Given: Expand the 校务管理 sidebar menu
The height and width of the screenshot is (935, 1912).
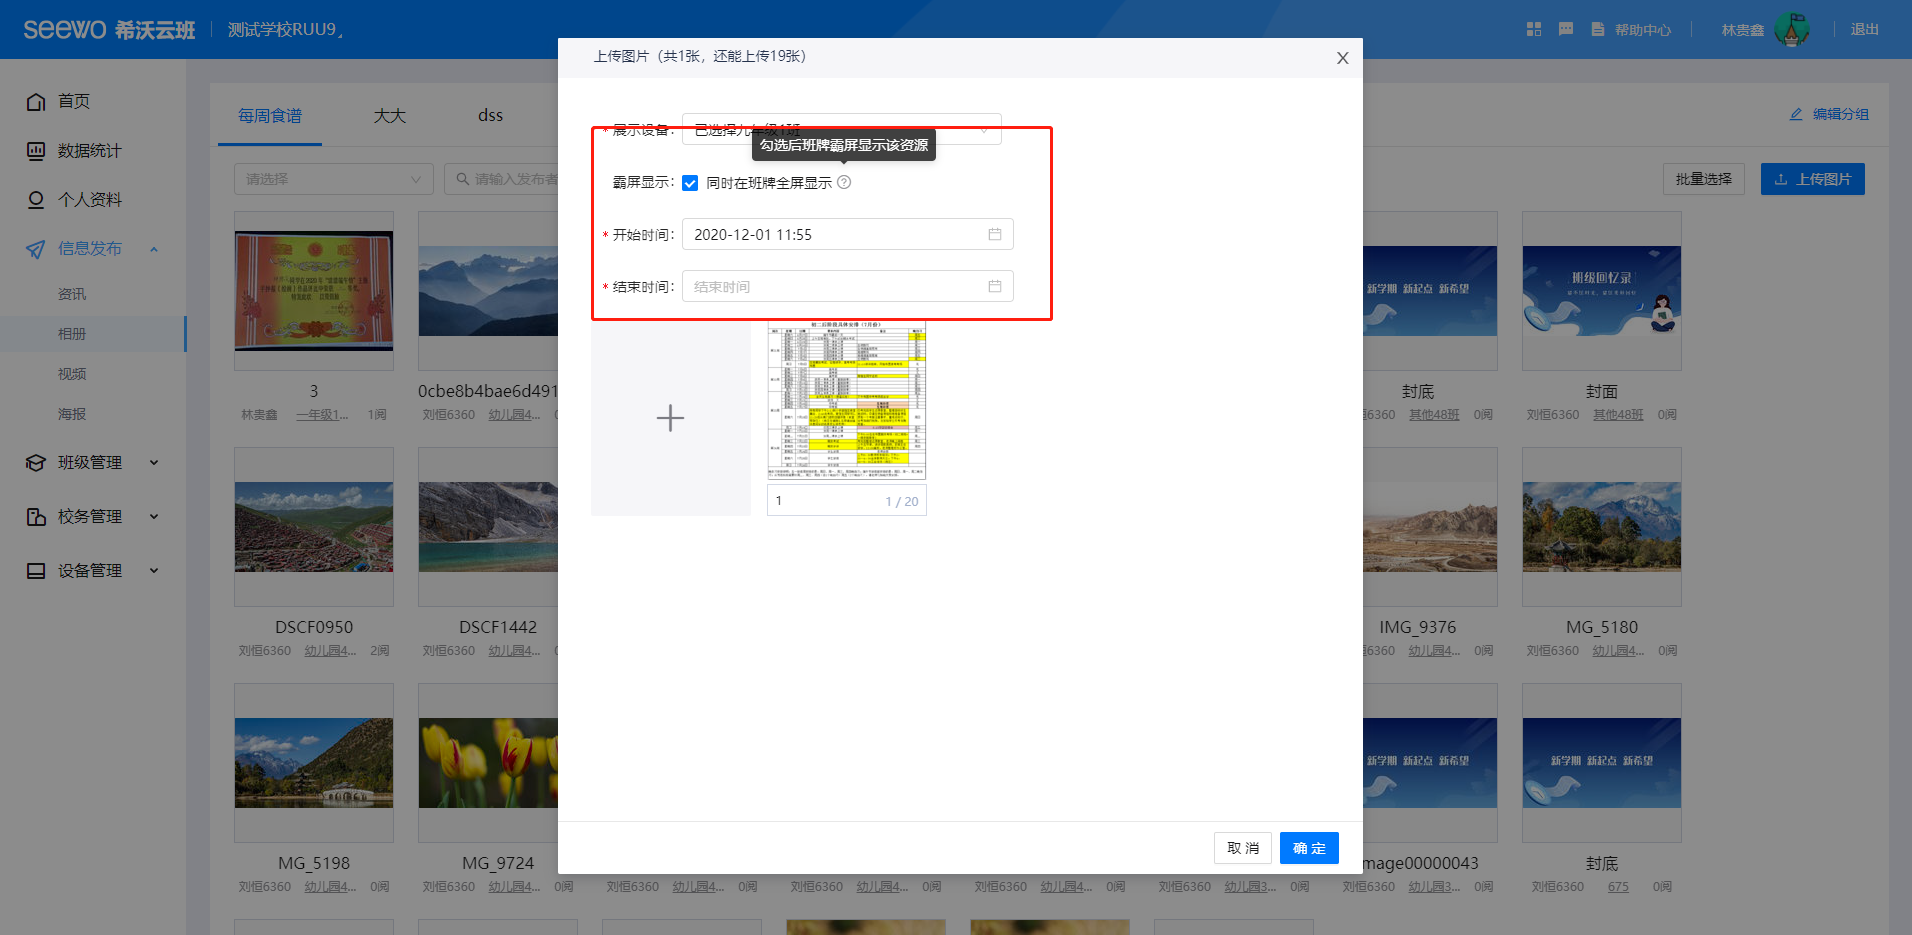Looking at the screenshot, I should click(x=90, y=516).
